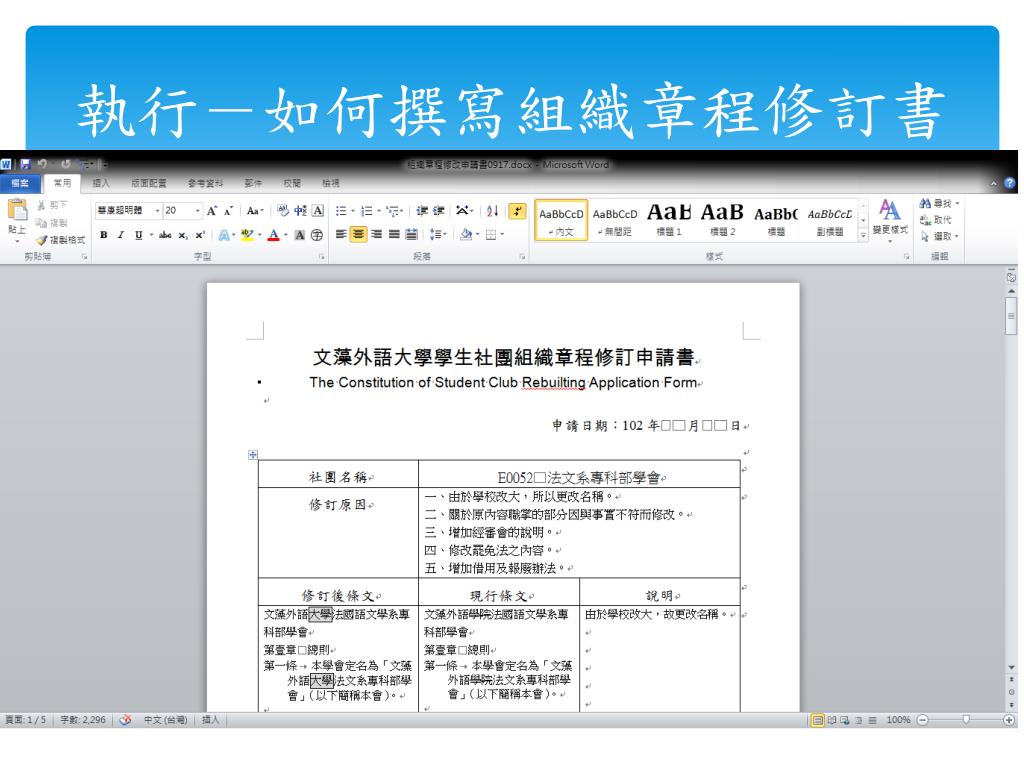1024x768 pixels.
Task: Apply the 標題 1 heading style
Action: [x=669, y=221]
